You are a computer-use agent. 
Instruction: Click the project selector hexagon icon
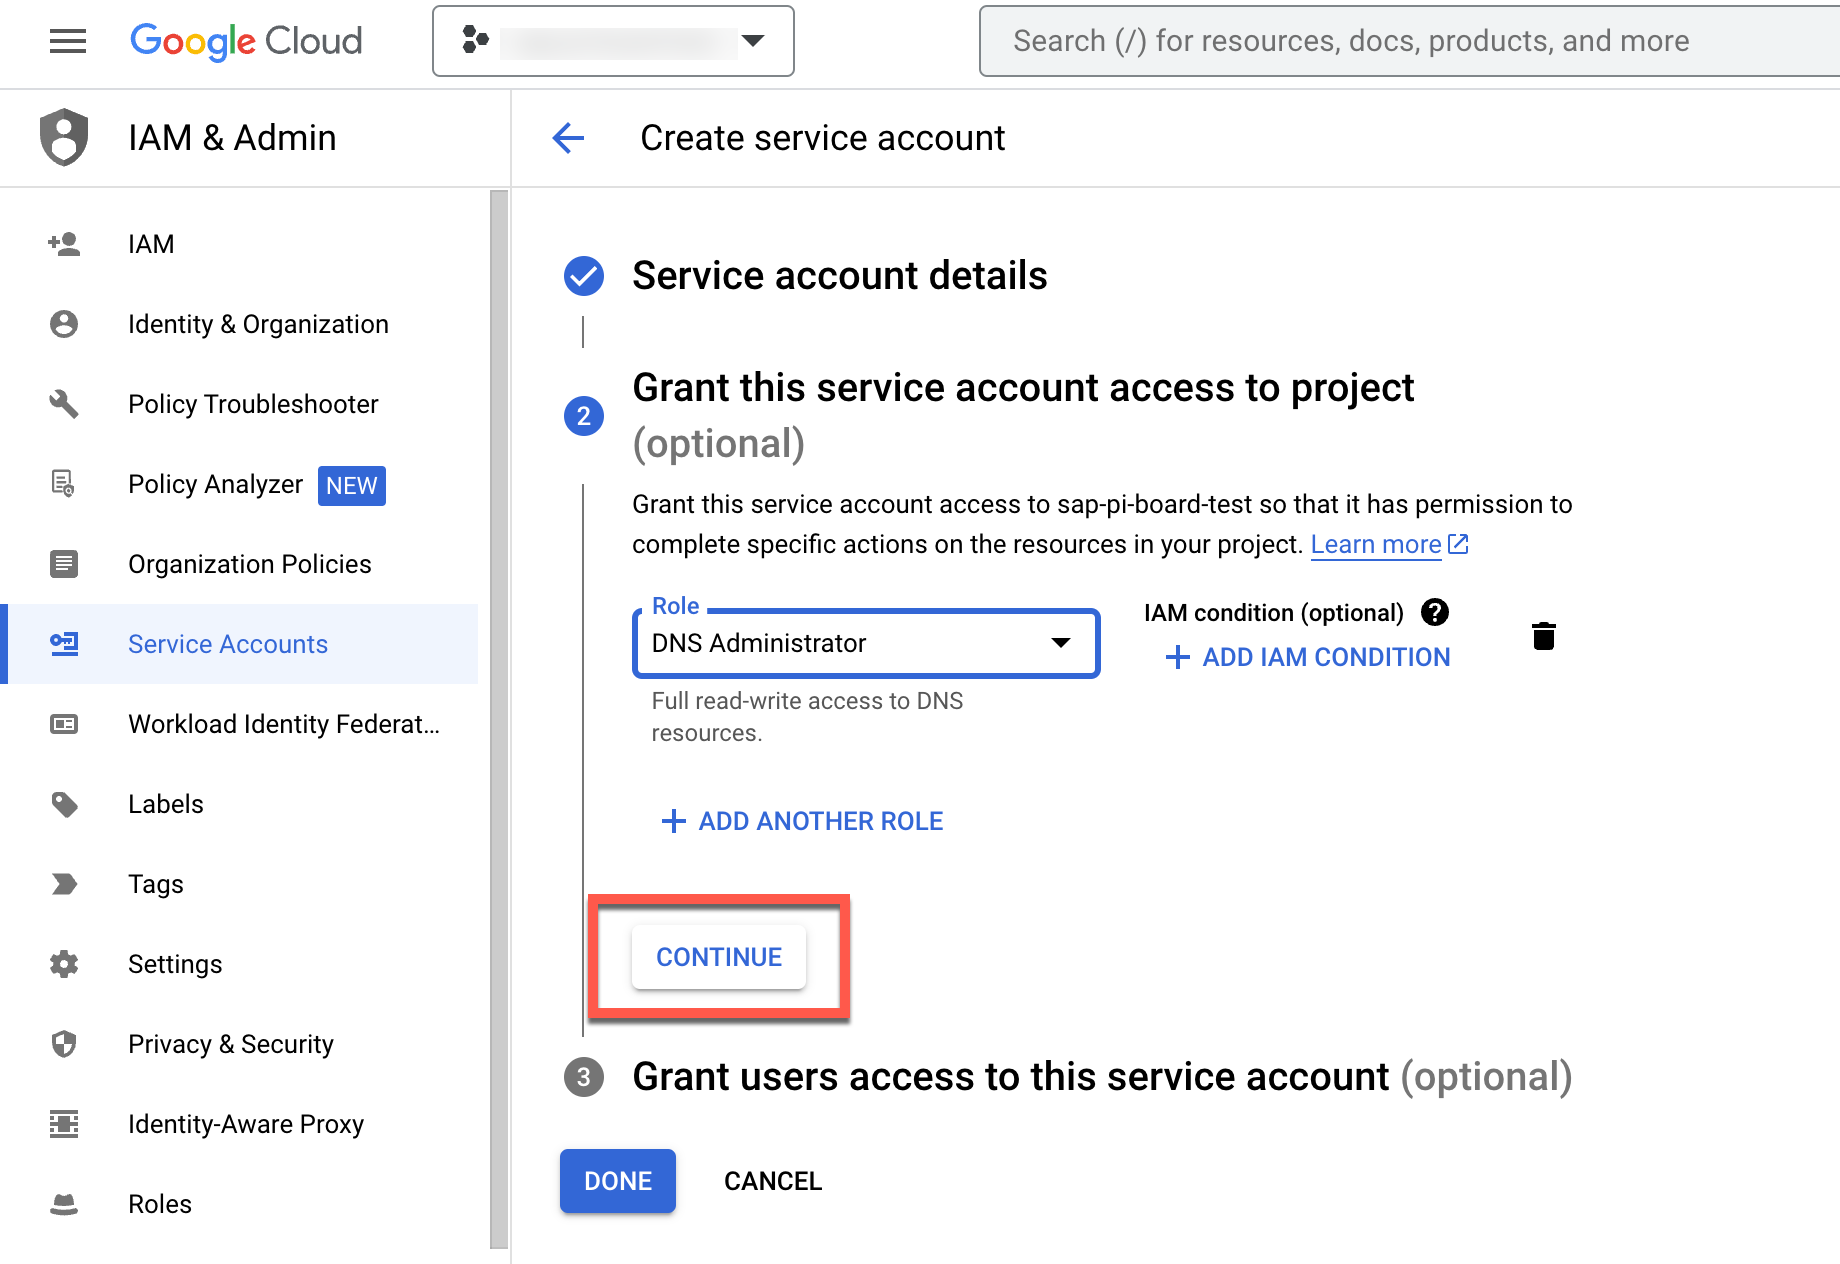(x=476, y=40)
